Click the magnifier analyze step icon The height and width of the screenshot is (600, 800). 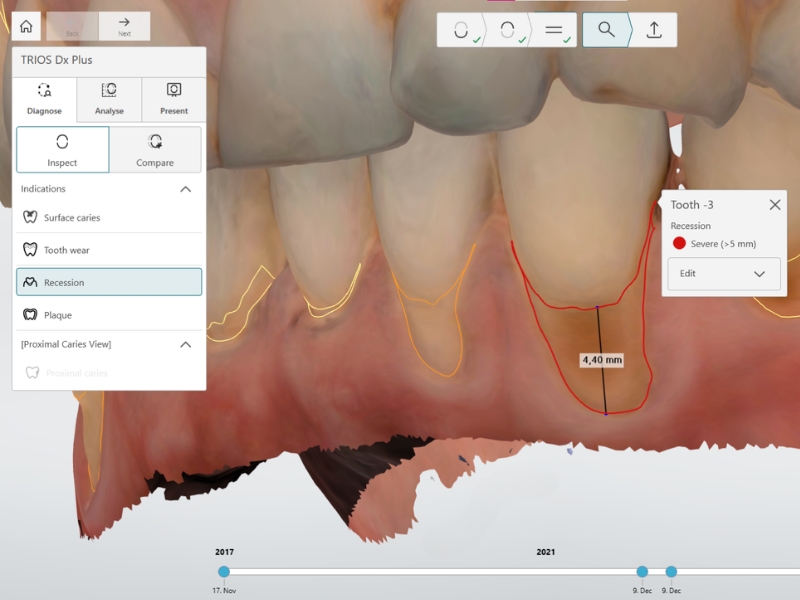coord(606,30)
